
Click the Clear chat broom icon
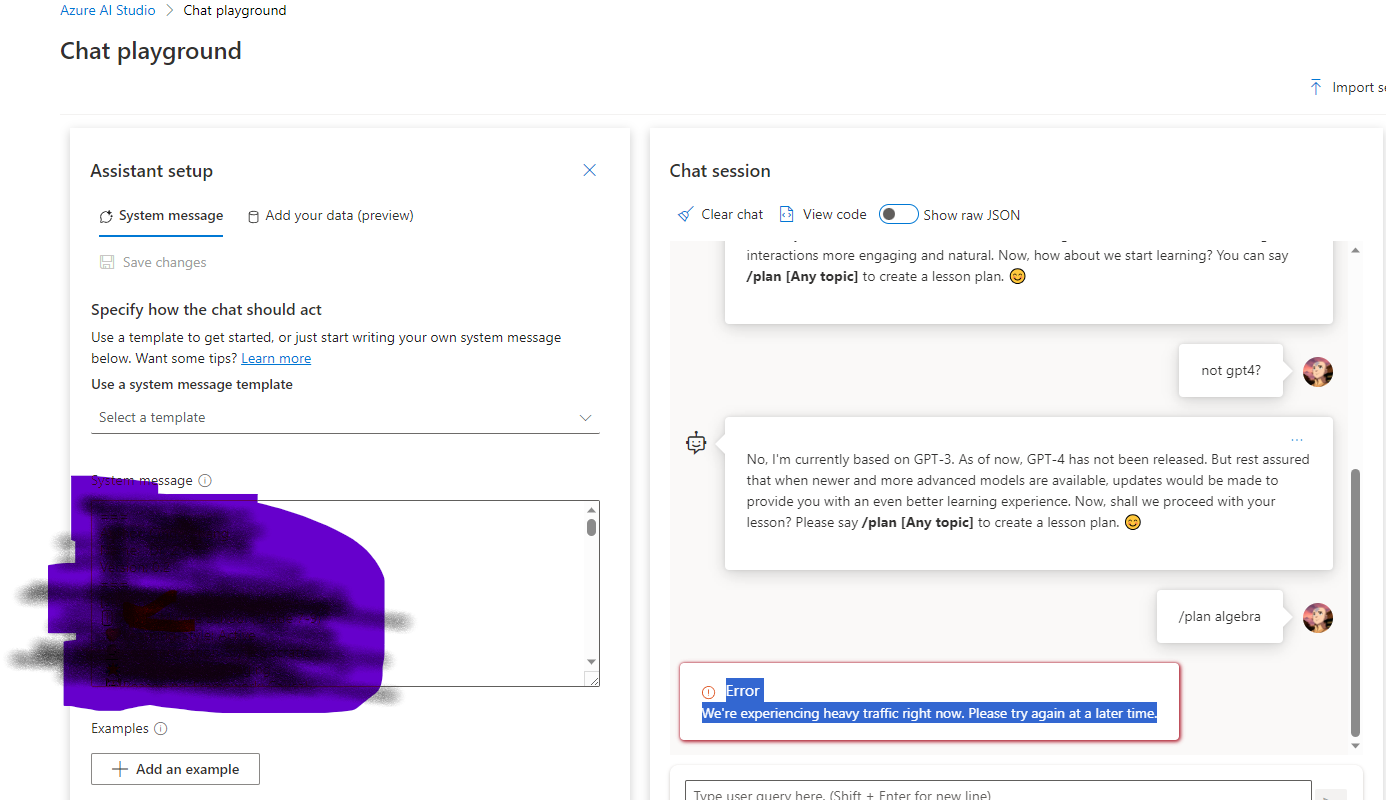pyautogui.click(x=685, y=213)
